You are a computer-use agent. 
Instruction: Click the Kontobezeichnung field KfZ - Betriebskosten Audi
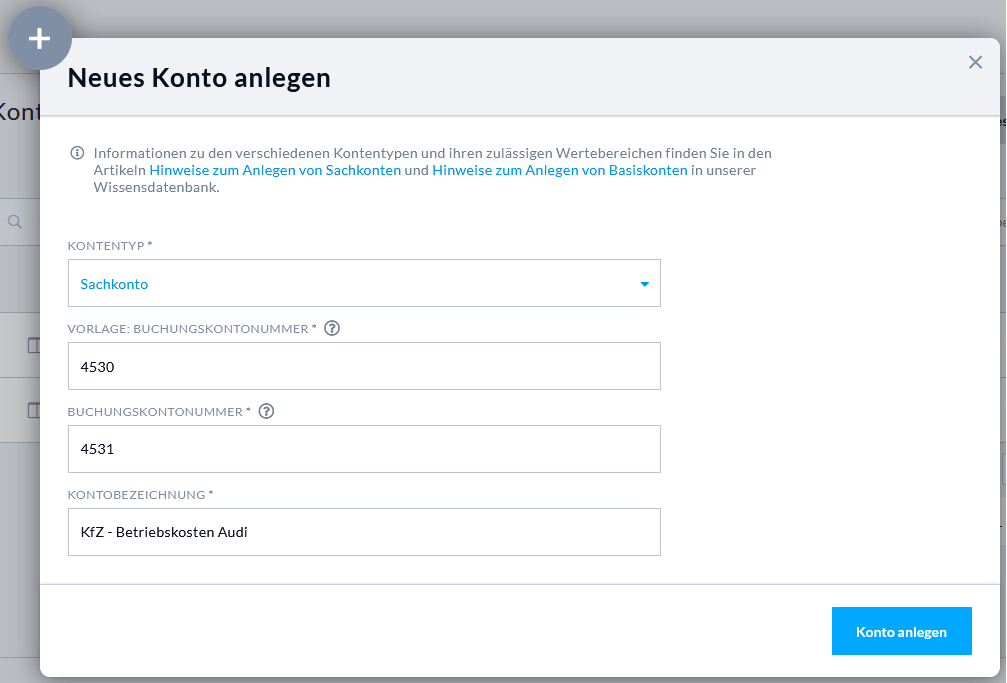tap(363, 532)
